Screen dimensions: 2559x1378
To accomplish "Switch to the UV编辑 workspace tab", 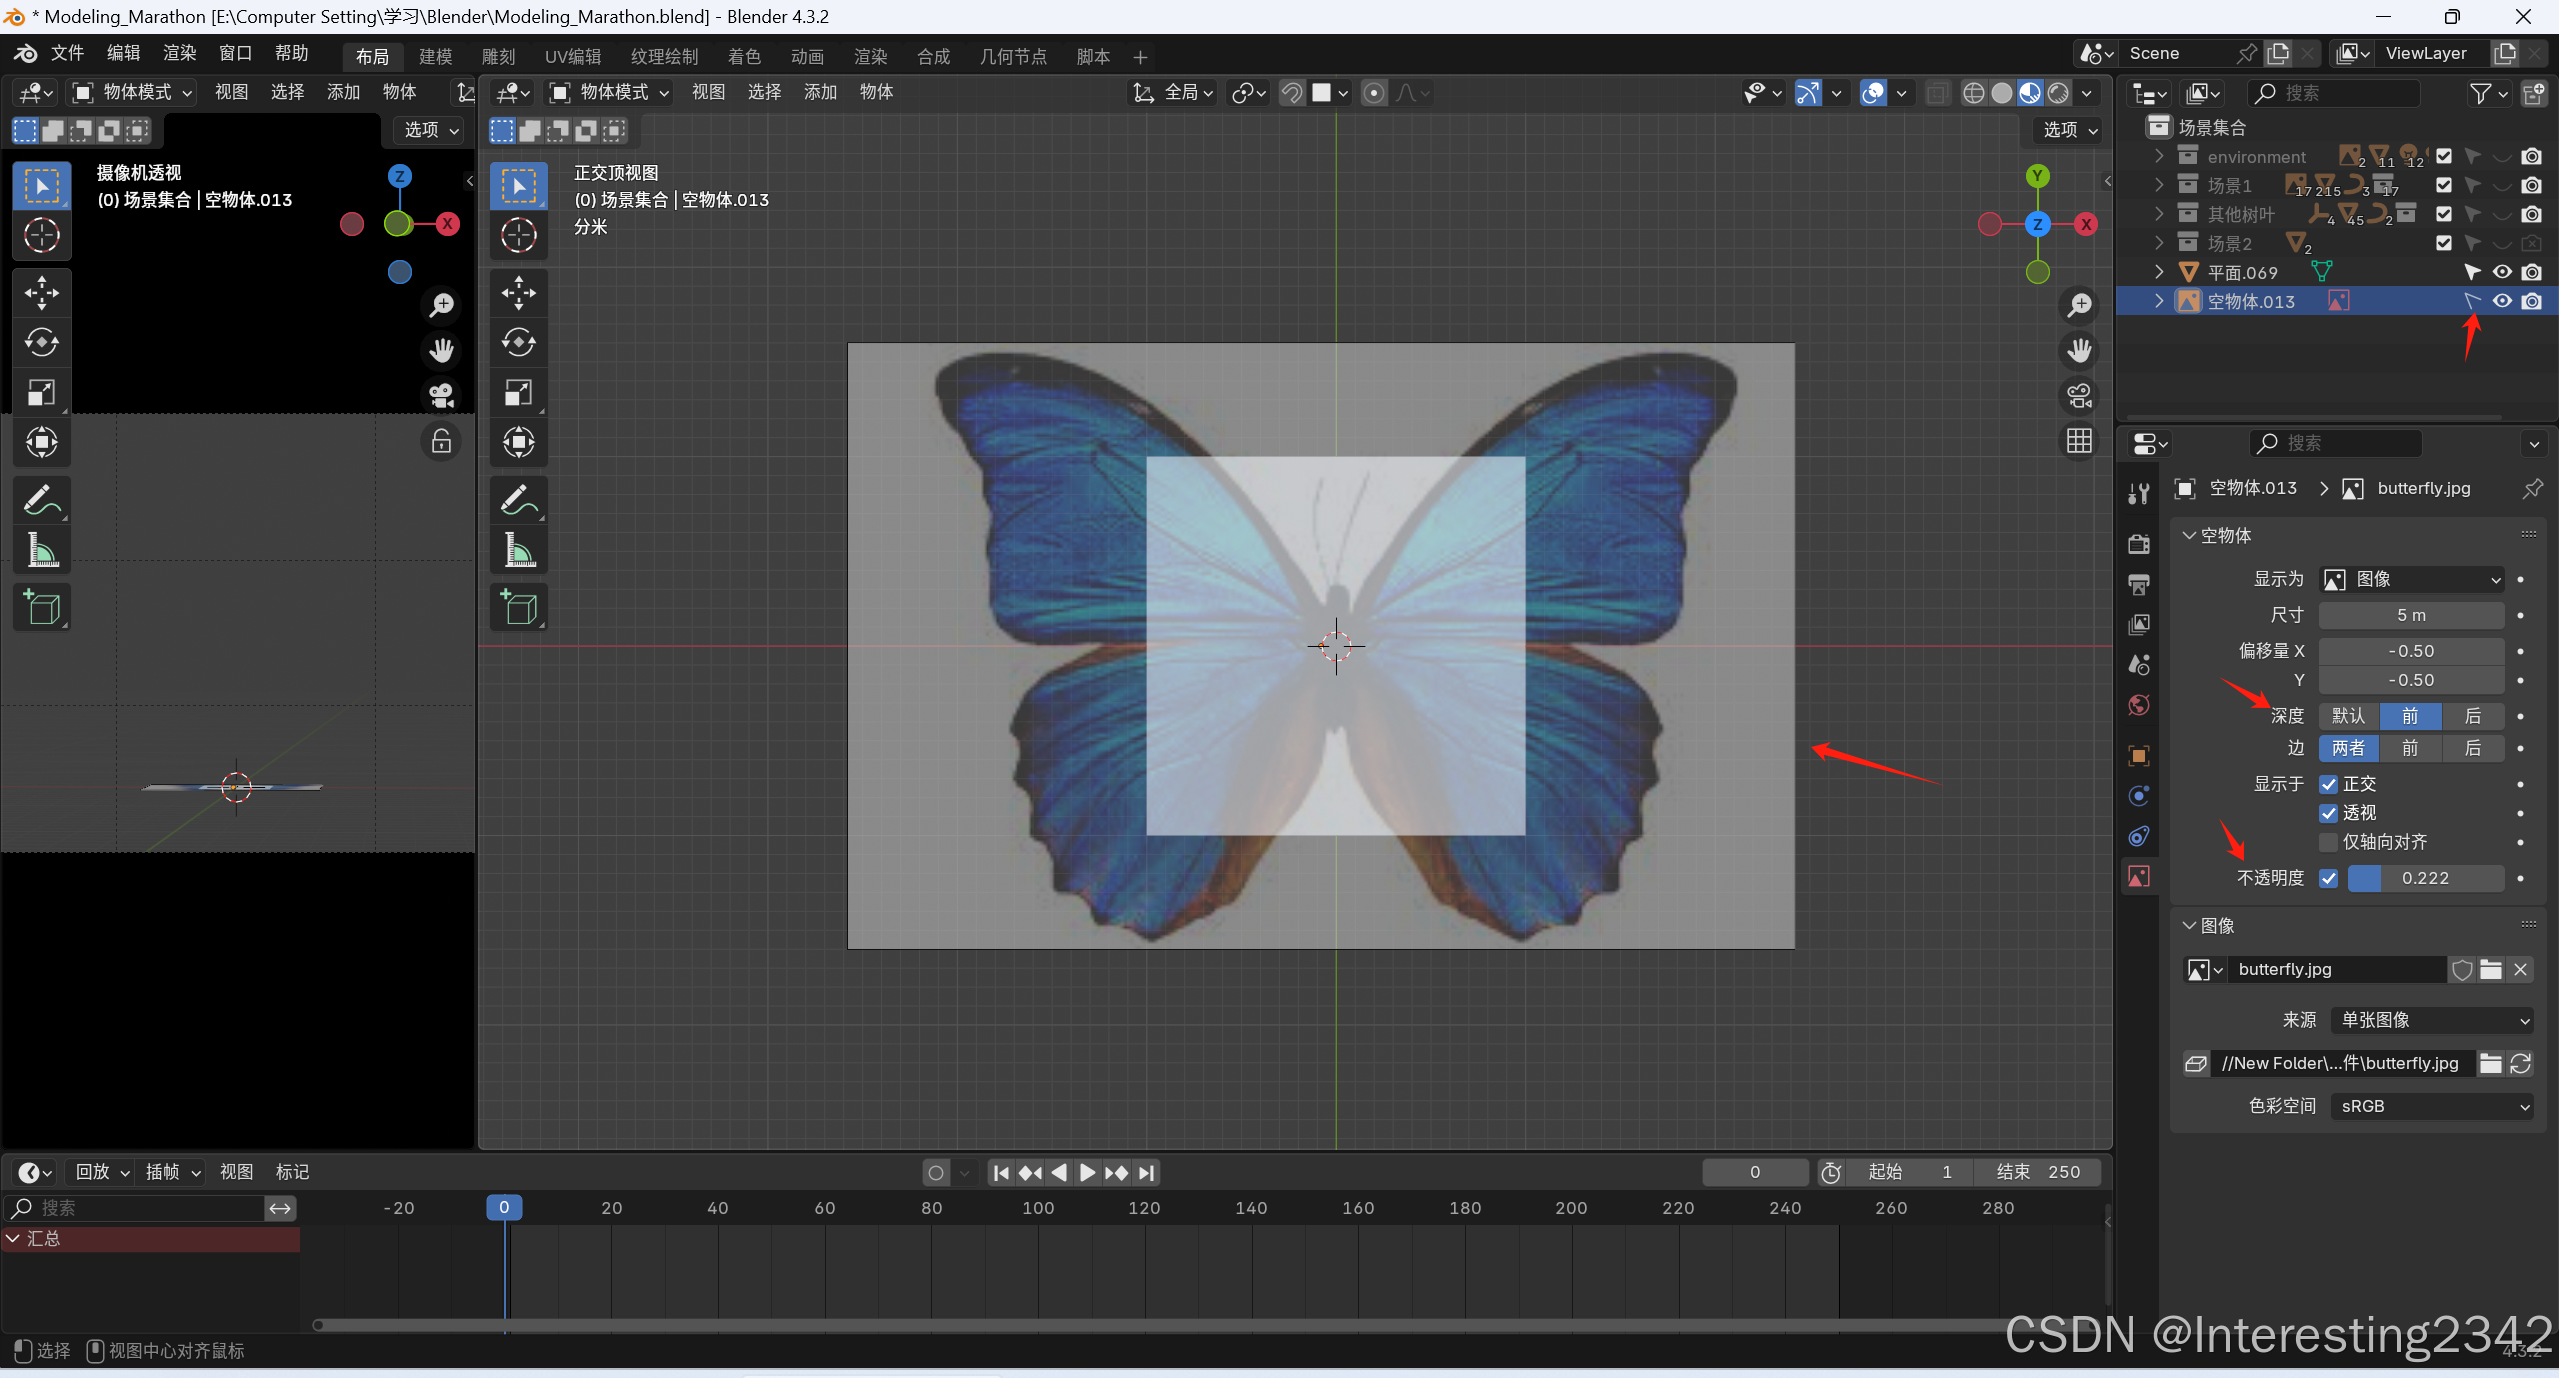I will 572,57.
